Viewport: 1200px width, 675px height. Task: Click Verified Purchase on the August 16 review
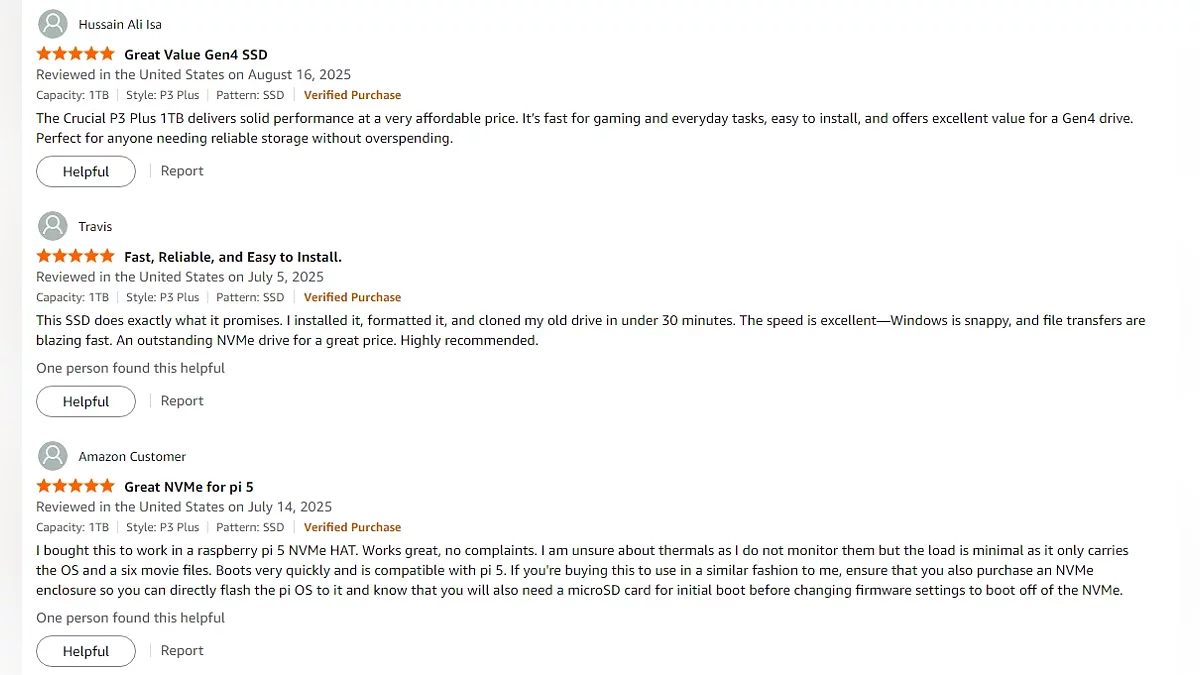(352, 95)
